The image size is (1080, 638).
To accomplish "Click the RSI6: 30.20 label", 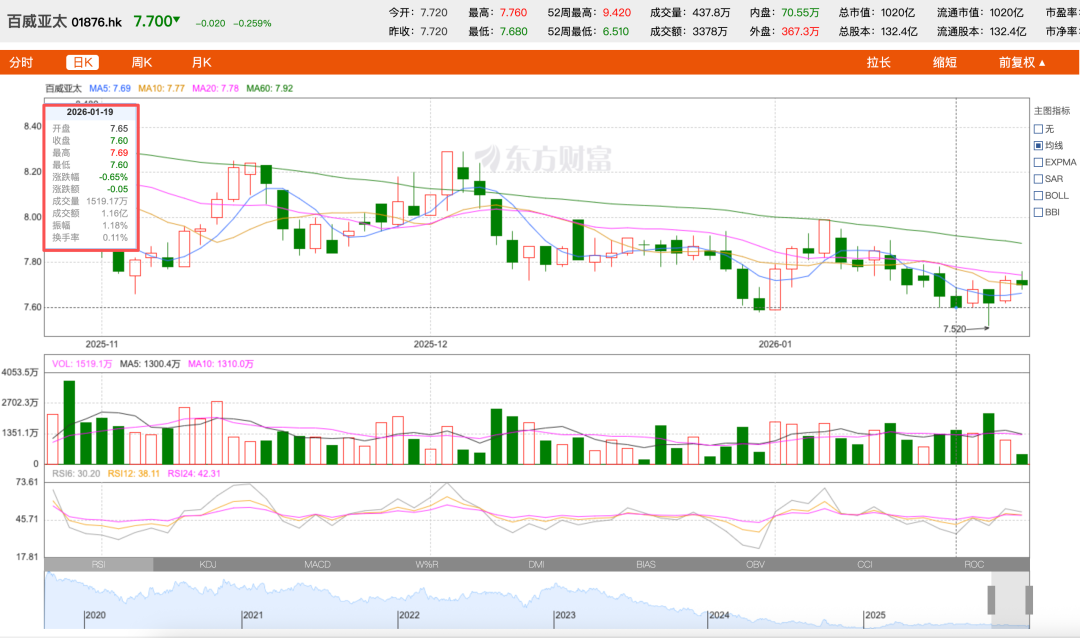I will (x=76, y=473).
